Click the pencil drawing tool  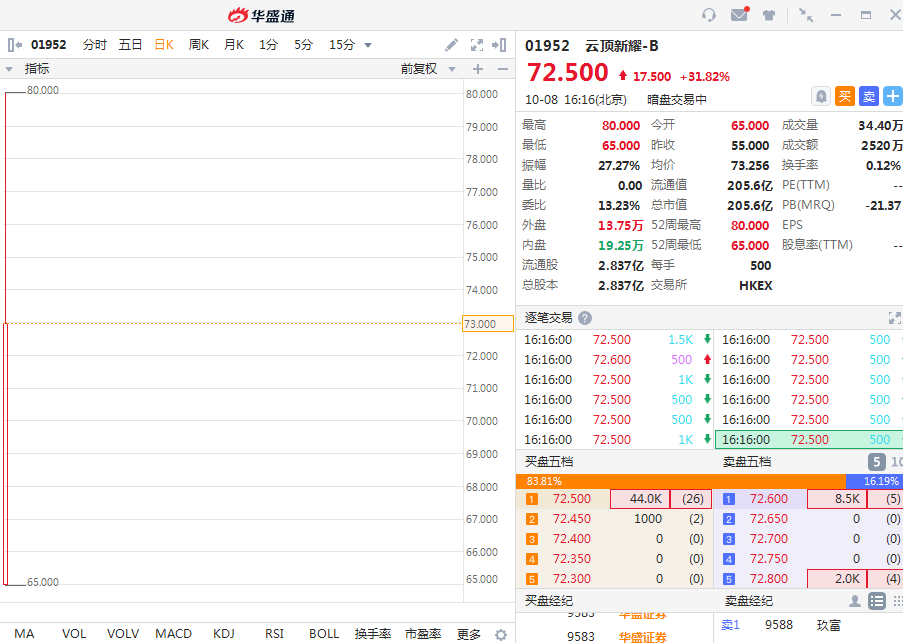(x=451, y=45)
